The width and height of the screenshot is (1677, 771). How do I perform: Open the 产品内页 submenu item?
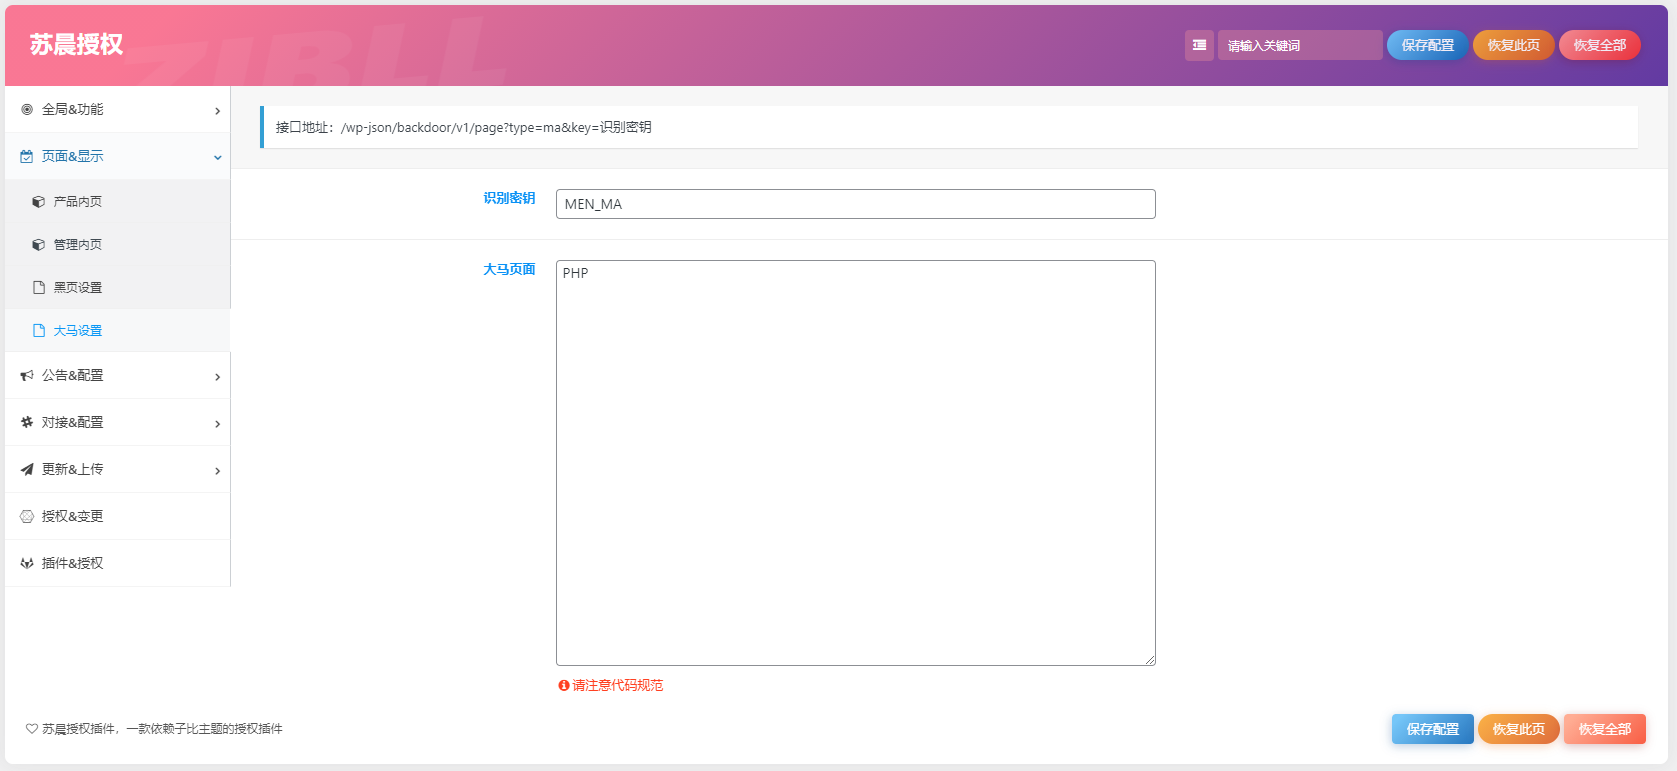117,202
